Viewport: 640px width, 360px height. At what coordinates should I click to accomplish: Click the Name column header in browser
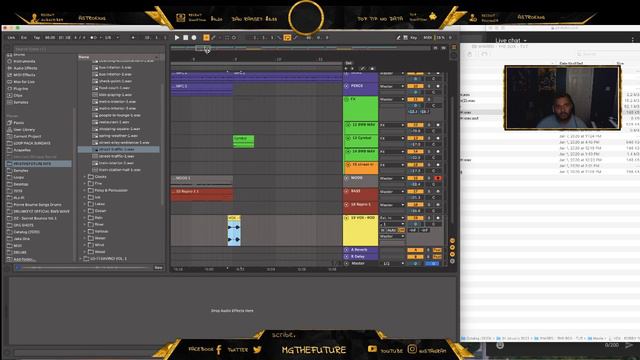118,57
